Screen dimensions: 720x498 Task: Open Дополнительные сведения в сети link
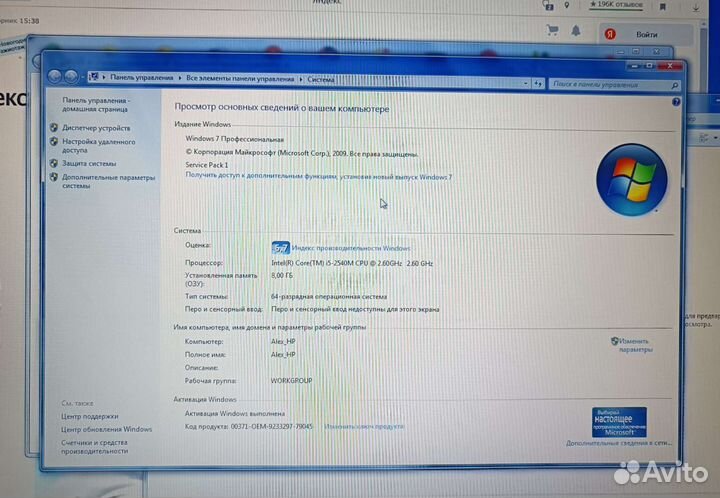(x=618, y=443)
